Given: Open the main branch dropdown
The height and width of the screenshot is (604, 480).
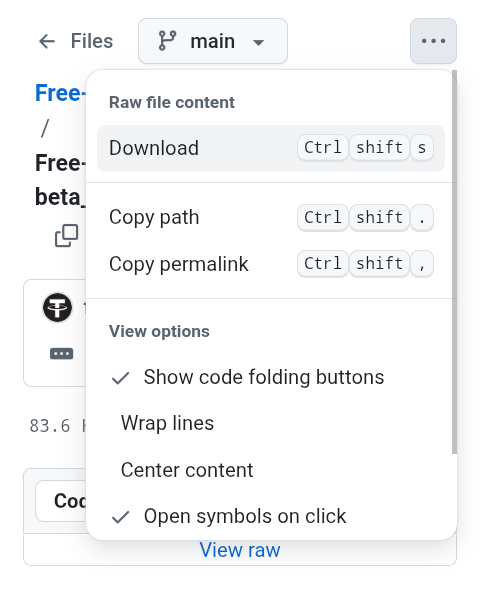Looking at the screenshot, I should click(213, 41).
